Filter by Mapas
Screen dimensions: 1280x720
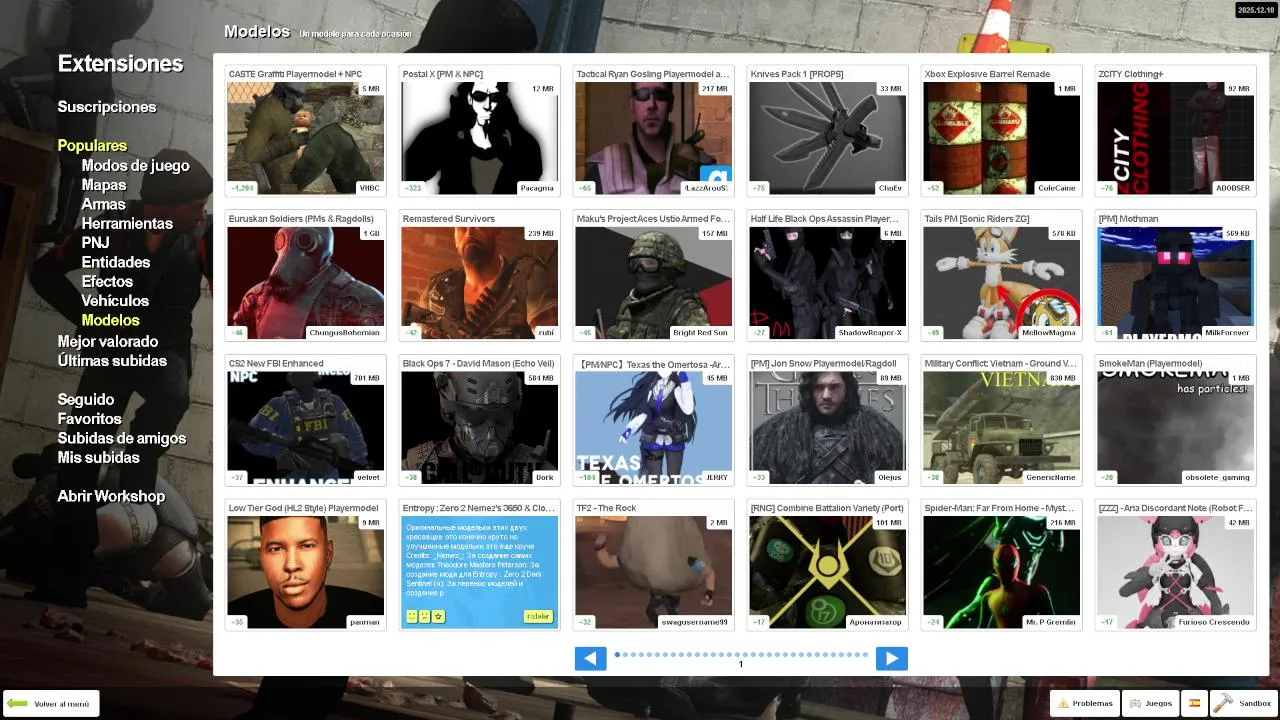[x=104, y=185]
